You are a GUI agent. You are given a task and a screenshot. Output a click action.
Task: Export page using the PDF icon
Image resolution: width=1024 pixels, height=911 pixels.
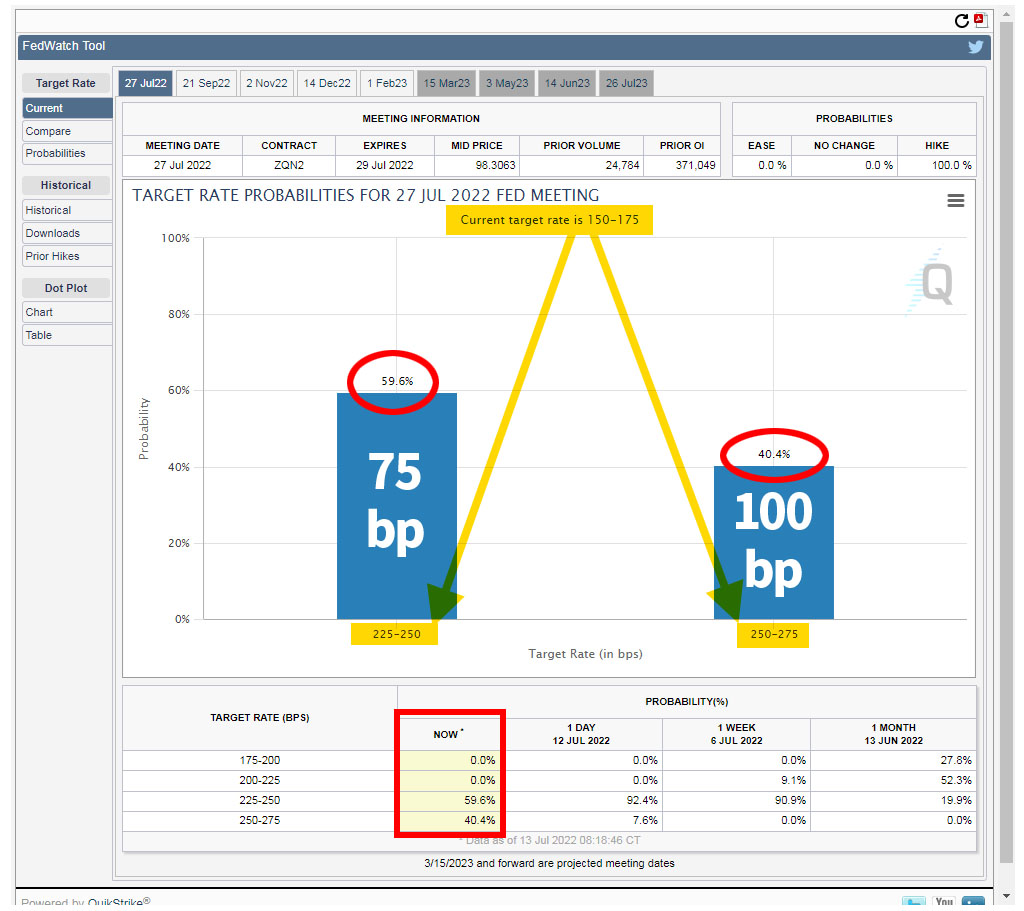pos(980,20)
